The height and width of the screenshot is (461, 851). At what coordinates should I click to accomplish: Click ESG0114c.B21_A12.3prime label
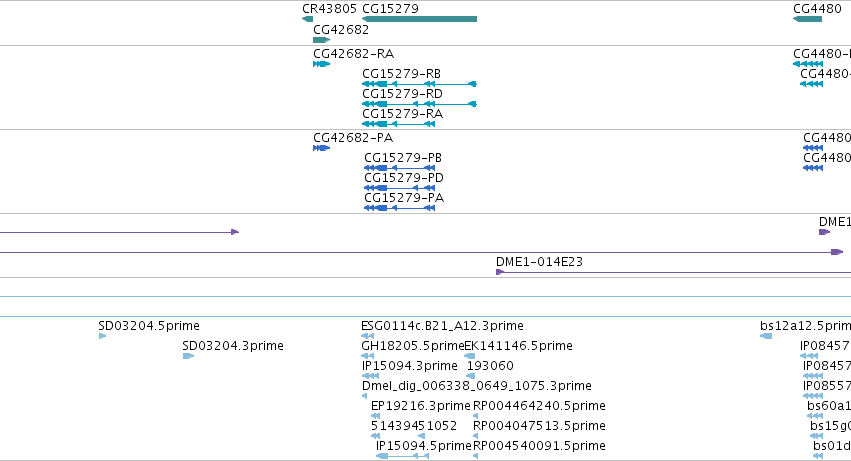(x=442, y=326)
